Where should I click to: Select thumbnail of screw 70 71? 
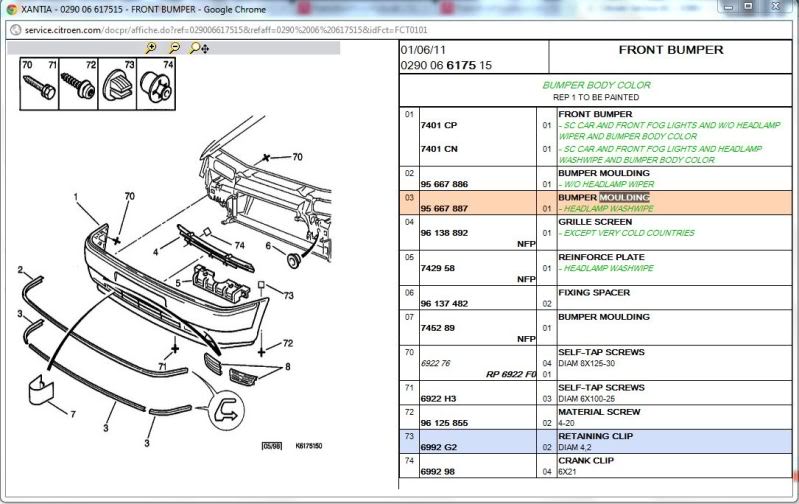39,84
